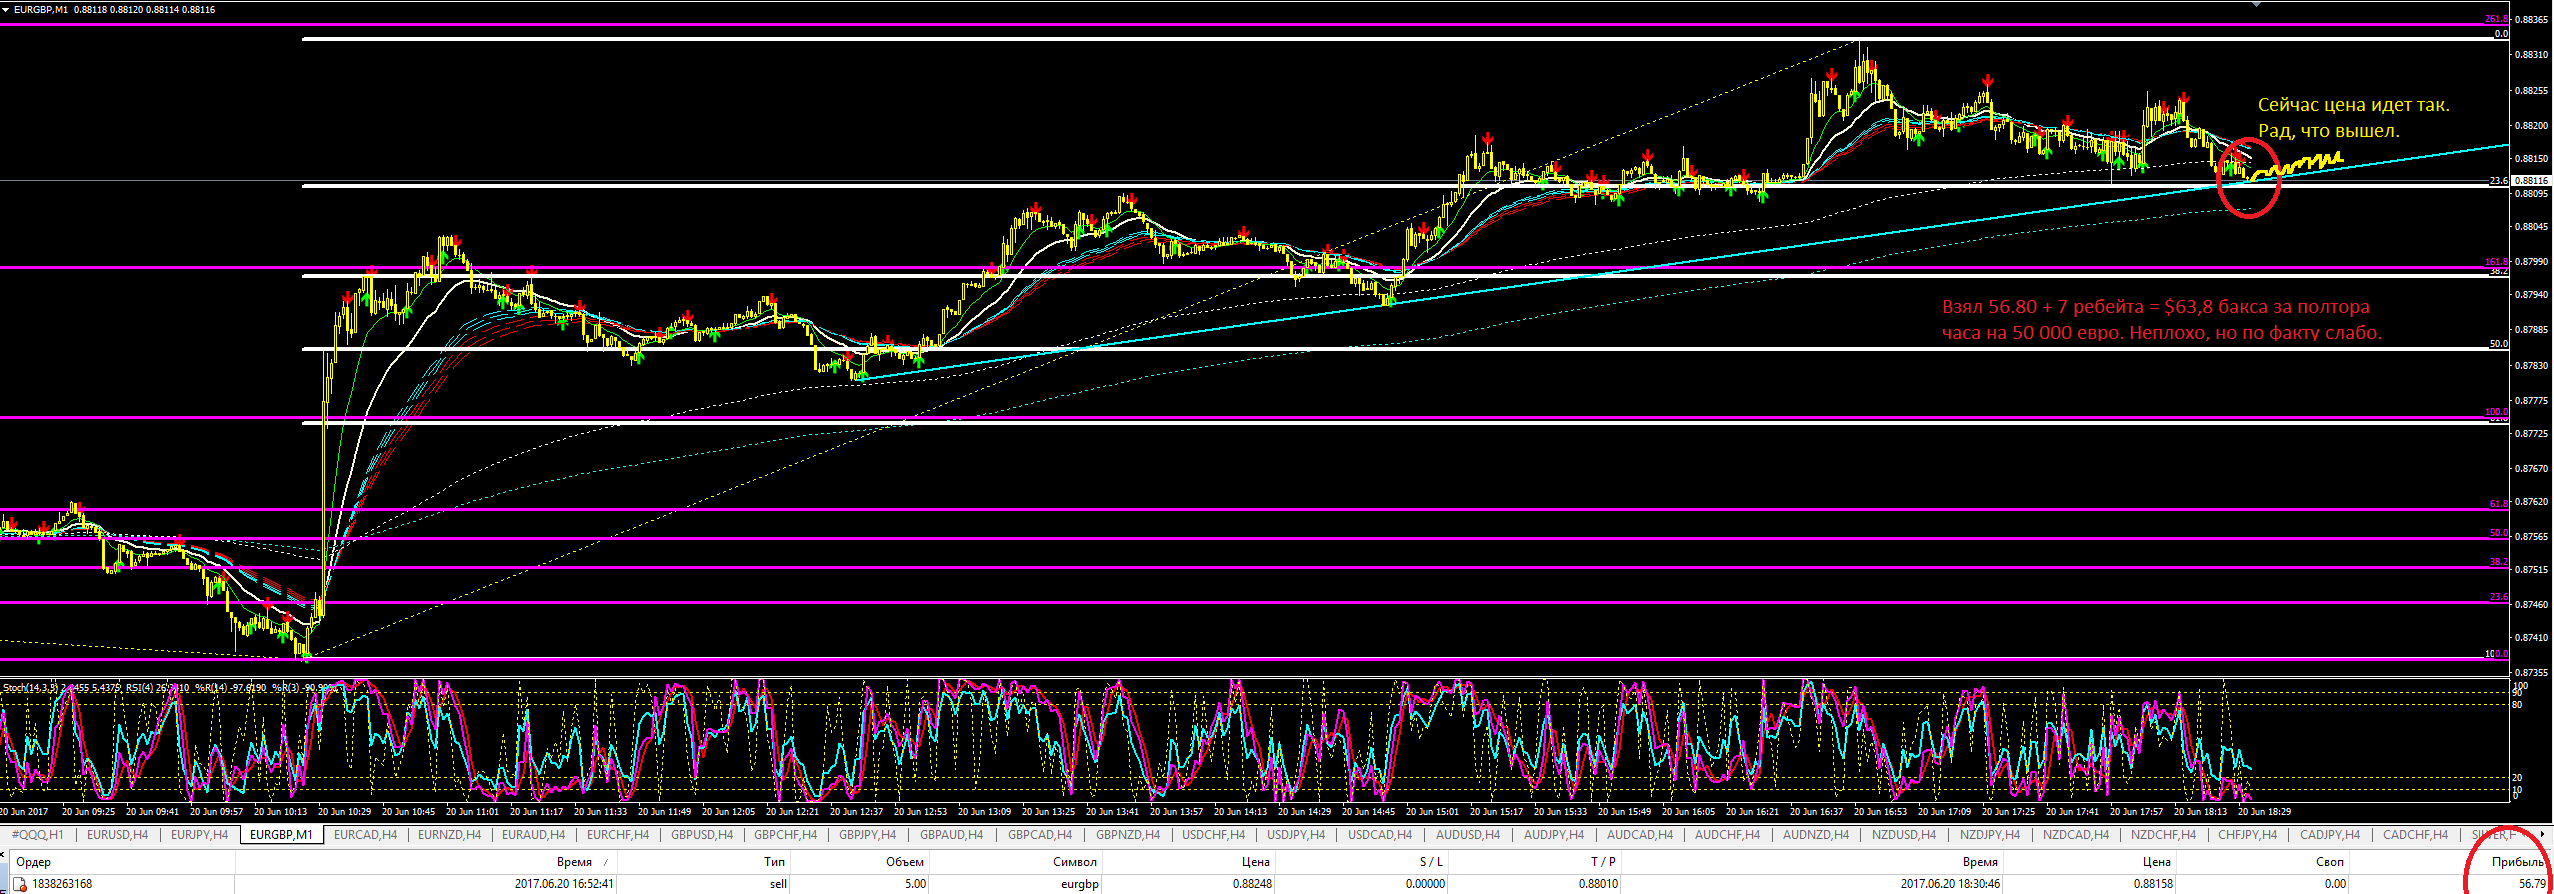
Task: Switch to the GBPJPY,H4 chart
Action: coord(867,835)
